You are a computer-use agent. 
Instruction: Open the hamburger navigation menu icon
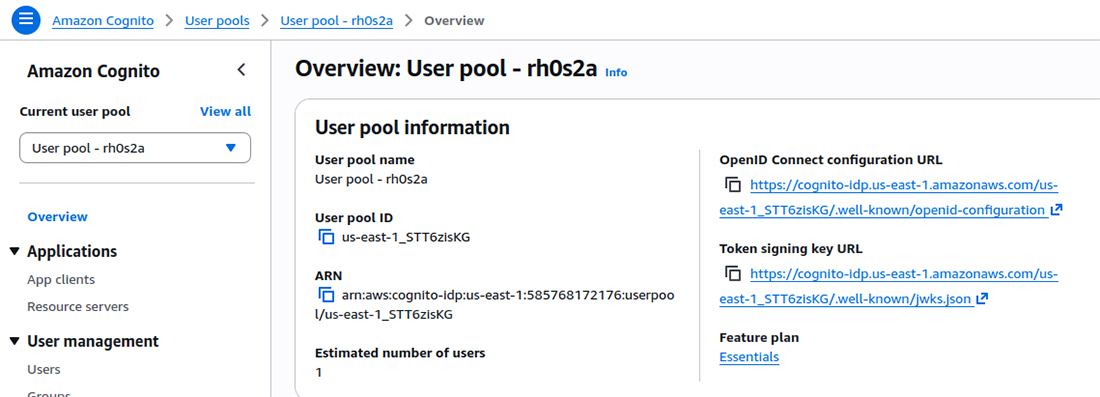26,20
